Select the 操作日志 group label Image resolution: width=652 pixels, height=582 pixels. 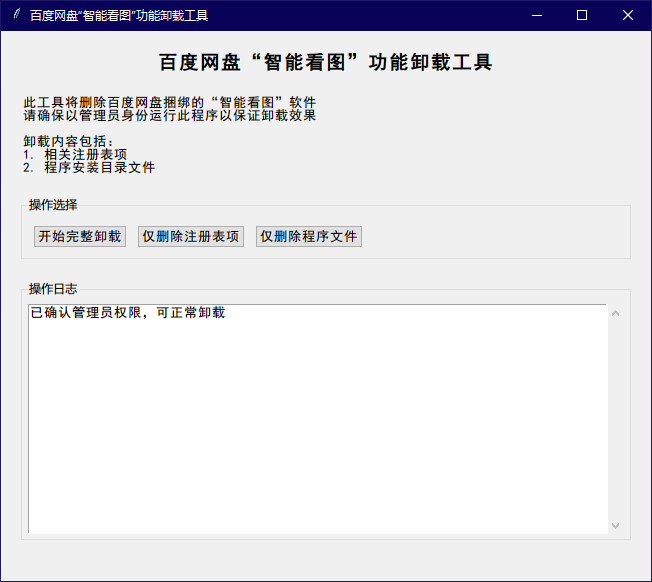[53, 289]
